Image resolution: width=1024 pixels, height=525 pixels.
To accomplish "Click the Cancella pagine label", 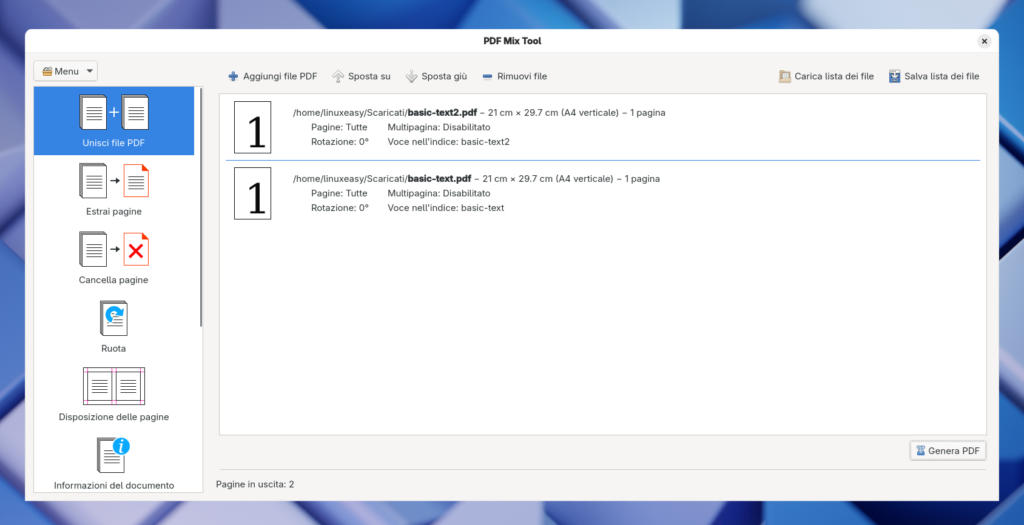I will tap(114, 280).
